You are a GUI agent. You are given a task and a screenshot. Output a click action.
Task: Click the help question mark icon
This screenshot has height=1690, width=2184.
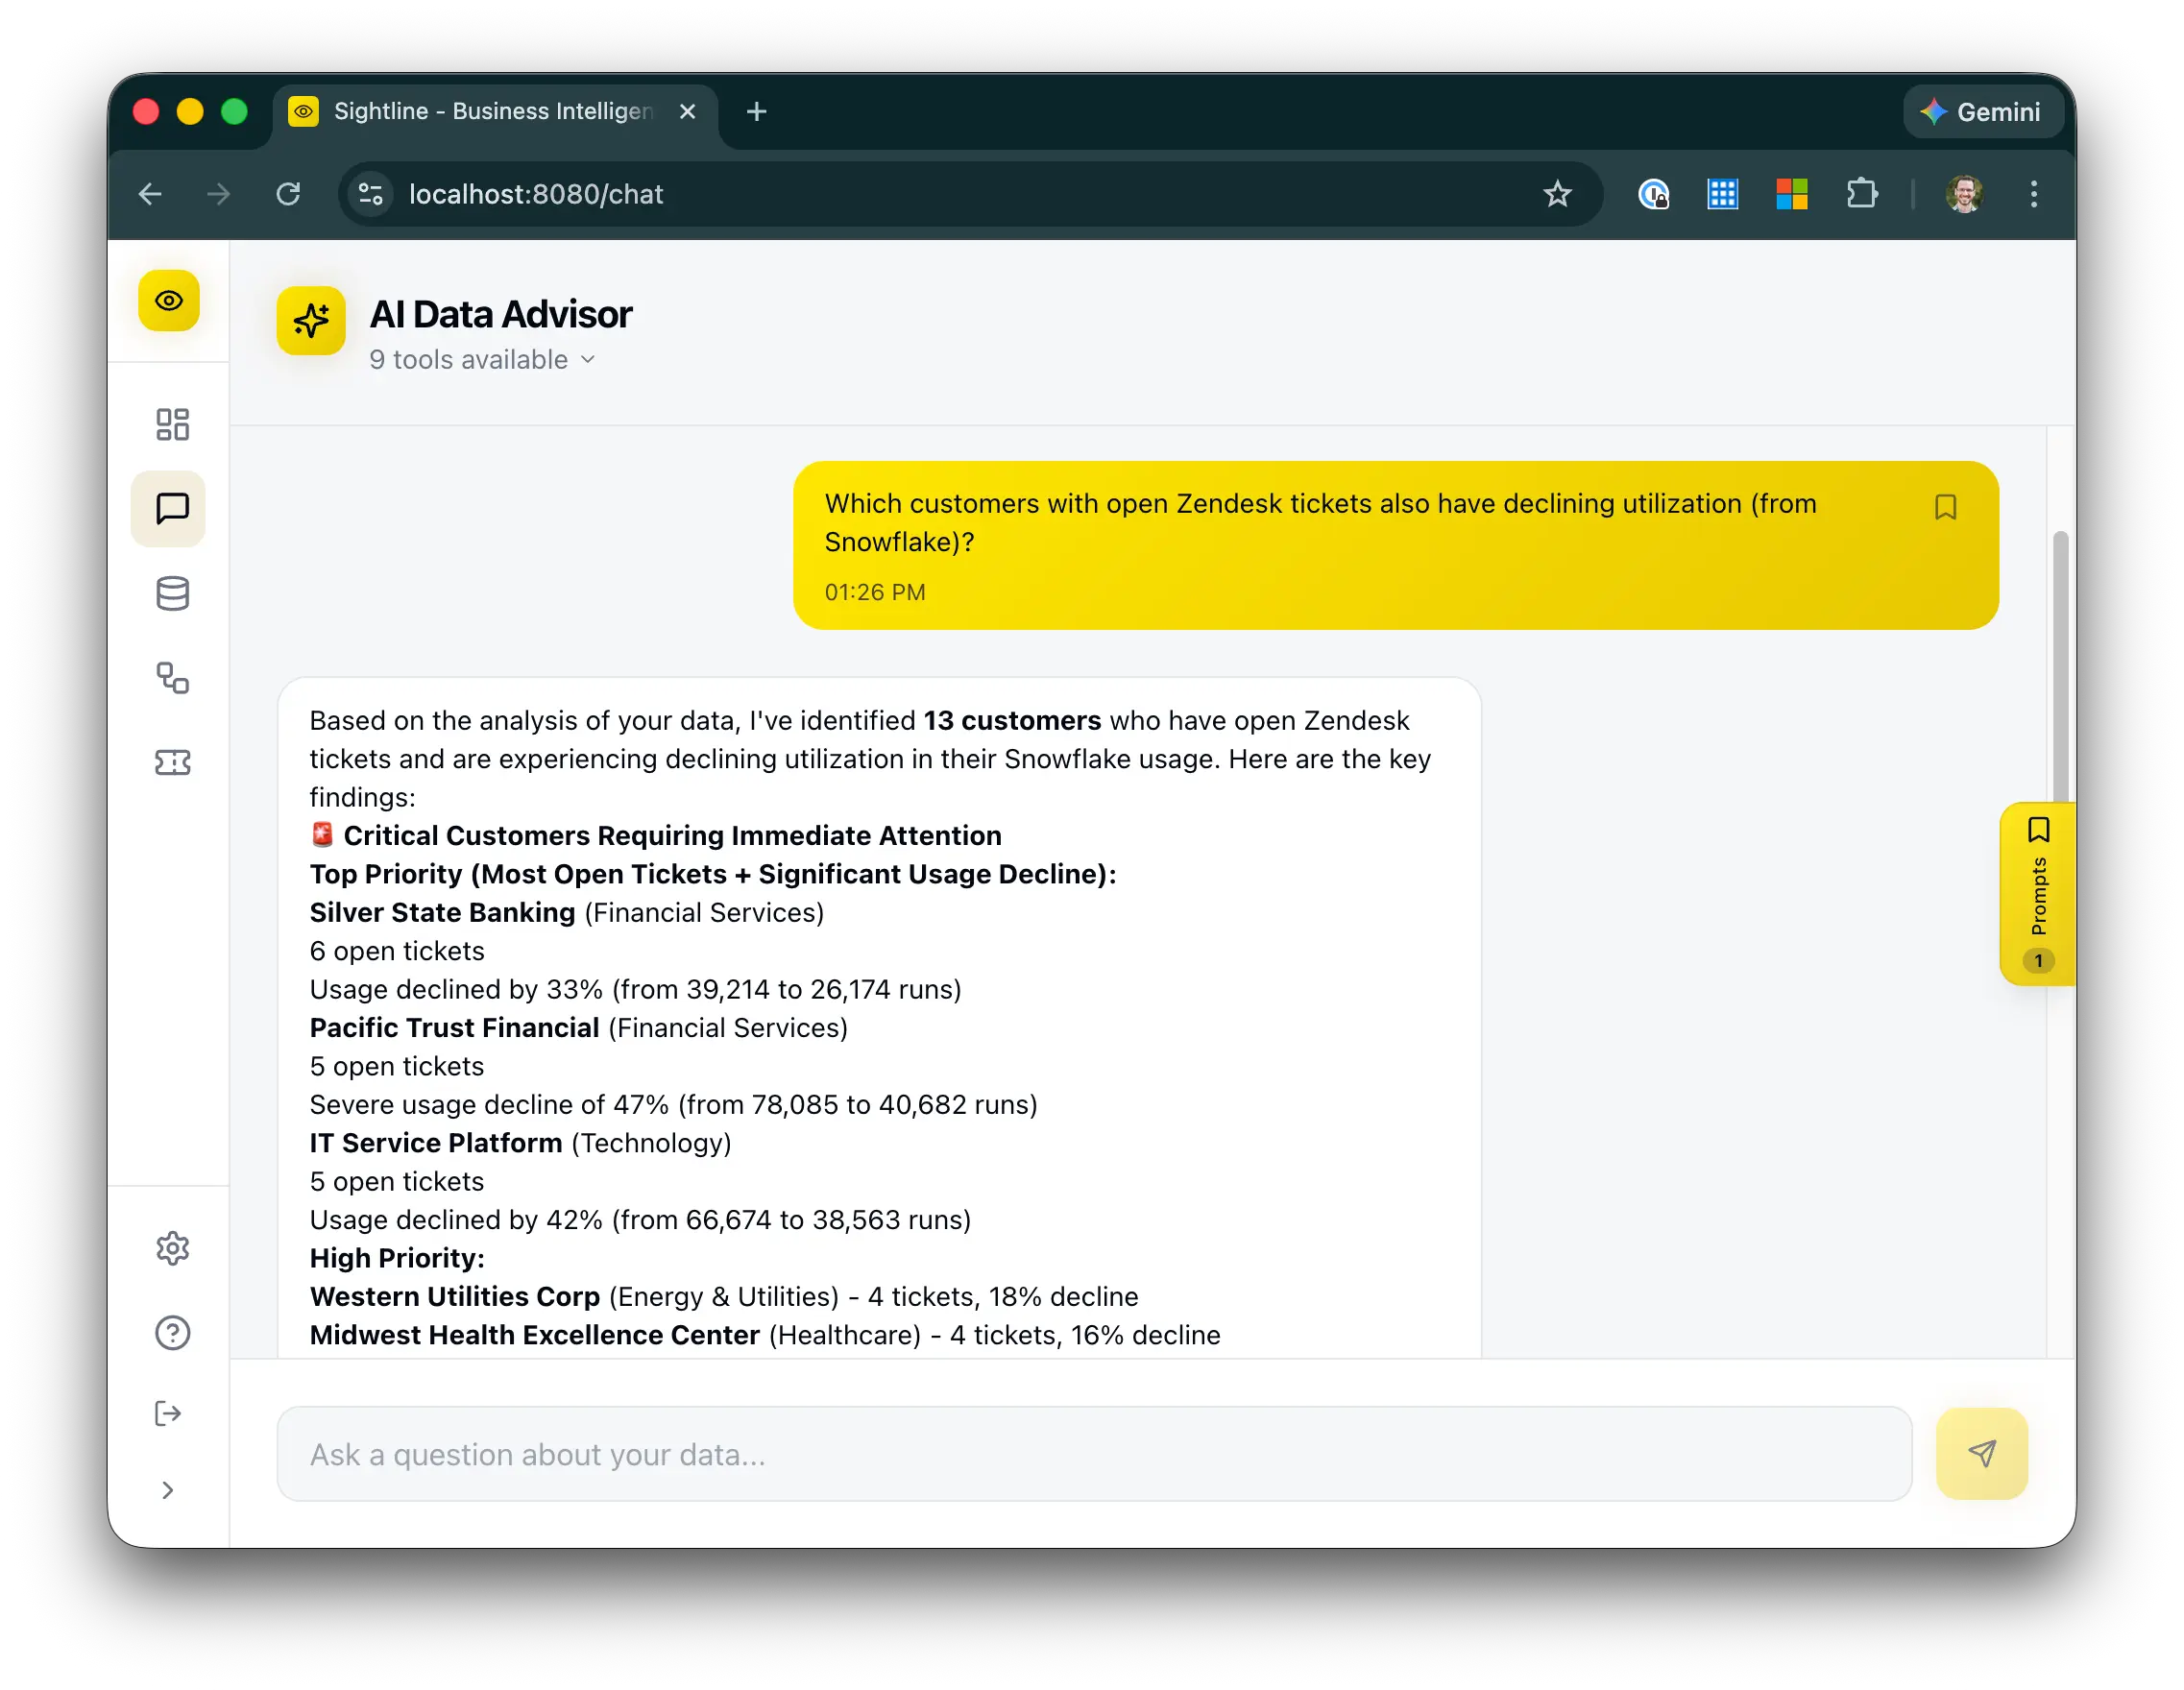pos(172,1333)
